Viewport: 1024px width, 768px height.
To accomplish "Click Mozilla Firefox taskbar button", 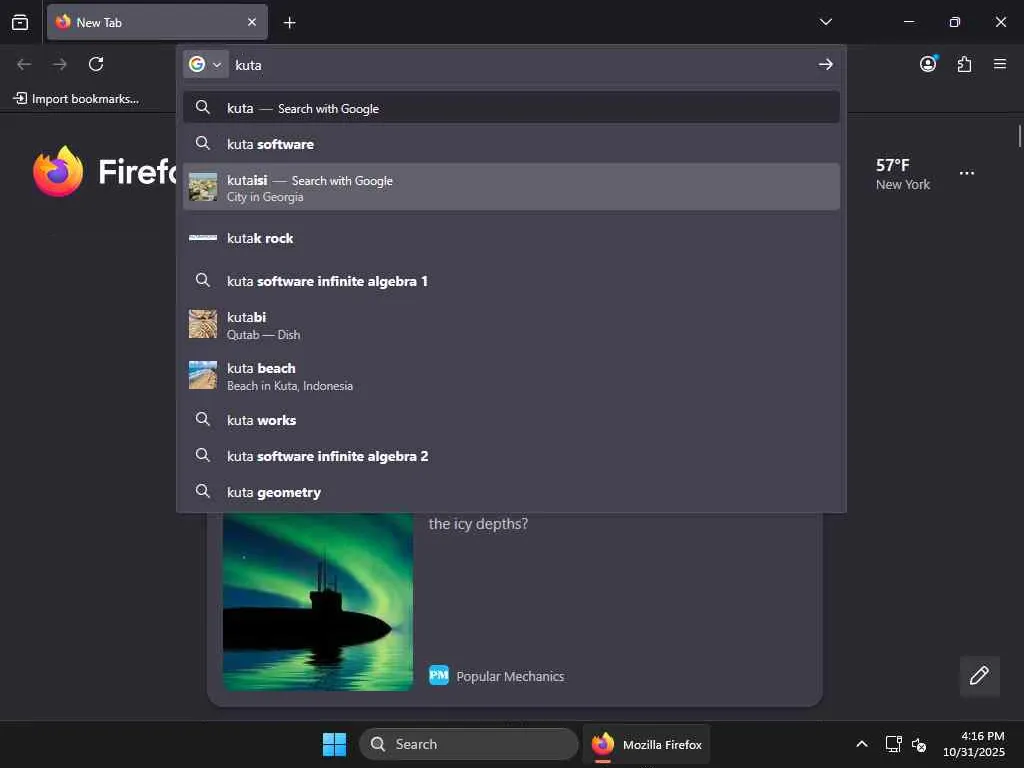I will pyautogui.click(x=647, y=744).
